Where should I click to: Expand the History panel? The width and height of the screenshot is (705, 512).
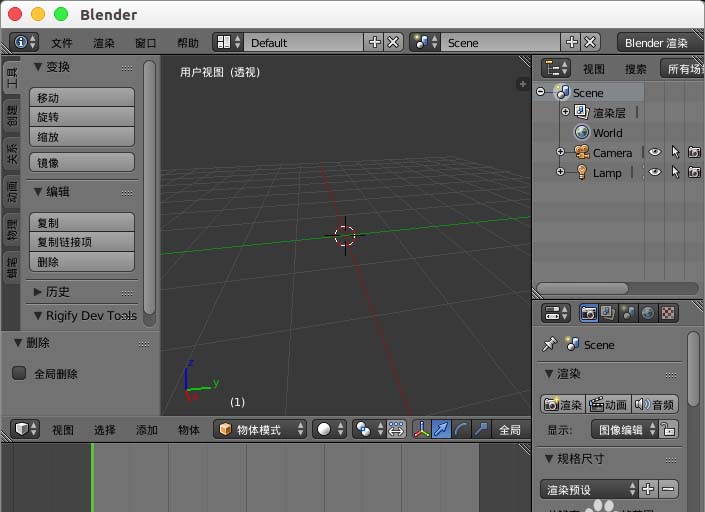[38, 292]
